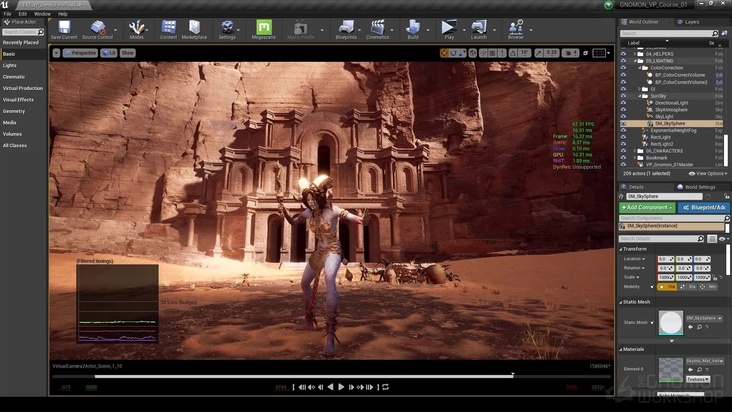Click the Cinematics toolbar icon
The image size is (732, 412).
[377, 28]
